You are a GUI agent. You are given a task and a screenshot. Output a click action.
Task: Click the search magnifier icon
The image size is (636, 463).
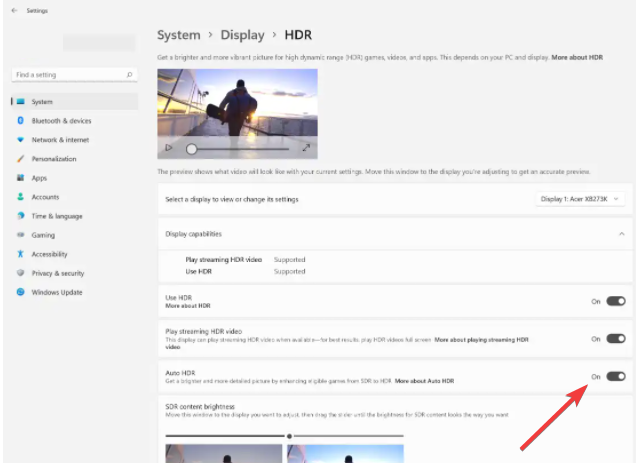click(x=130, y=75)
